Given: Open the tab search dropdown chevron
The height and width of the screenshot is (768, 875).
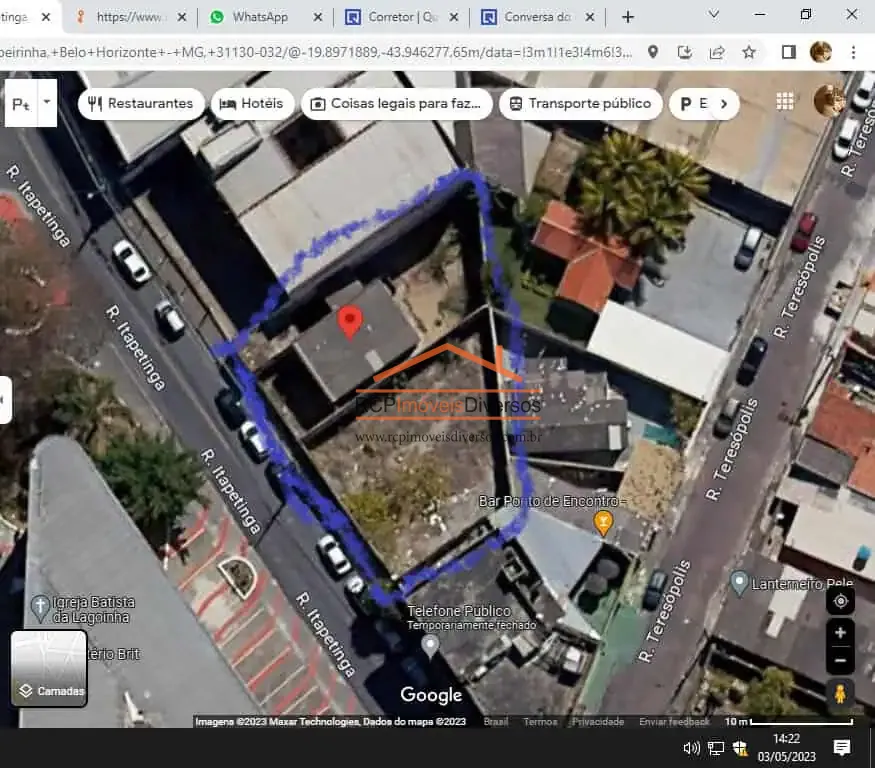Looking at the screenshot, I should coord(713,15).
